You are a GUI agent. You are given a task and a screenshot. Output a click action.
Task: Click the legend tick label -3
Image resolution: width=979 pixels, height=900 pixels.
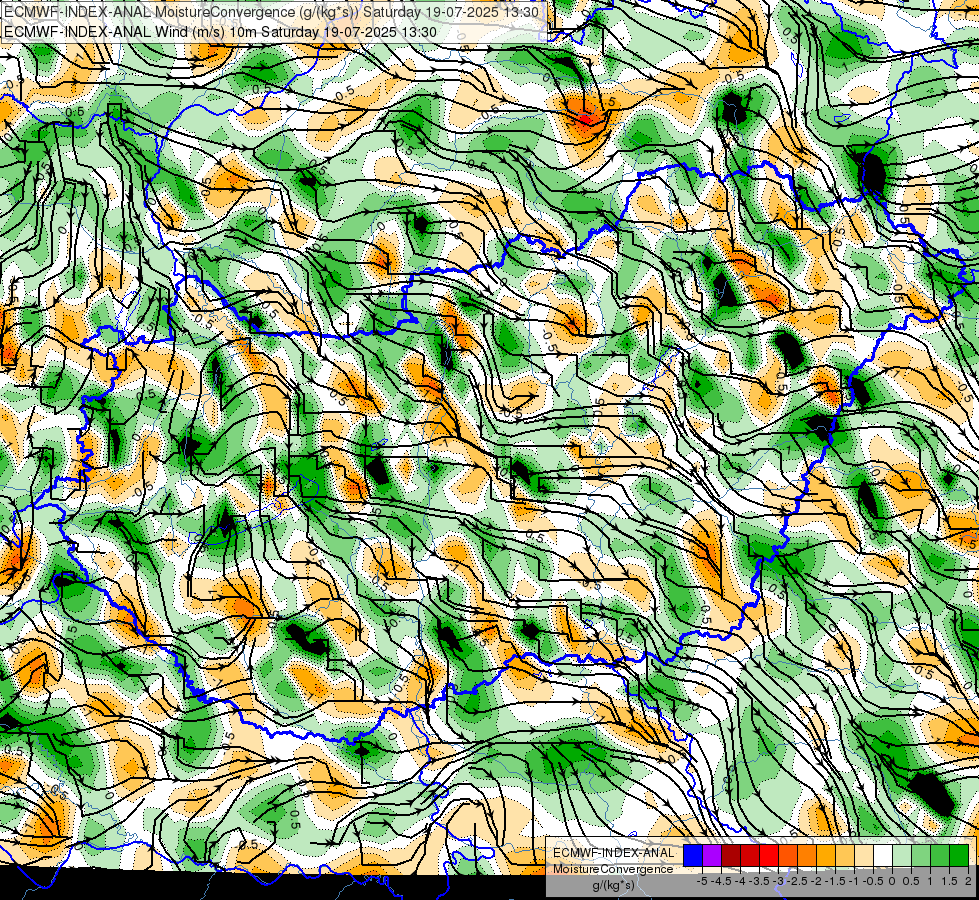coord(779,881)
